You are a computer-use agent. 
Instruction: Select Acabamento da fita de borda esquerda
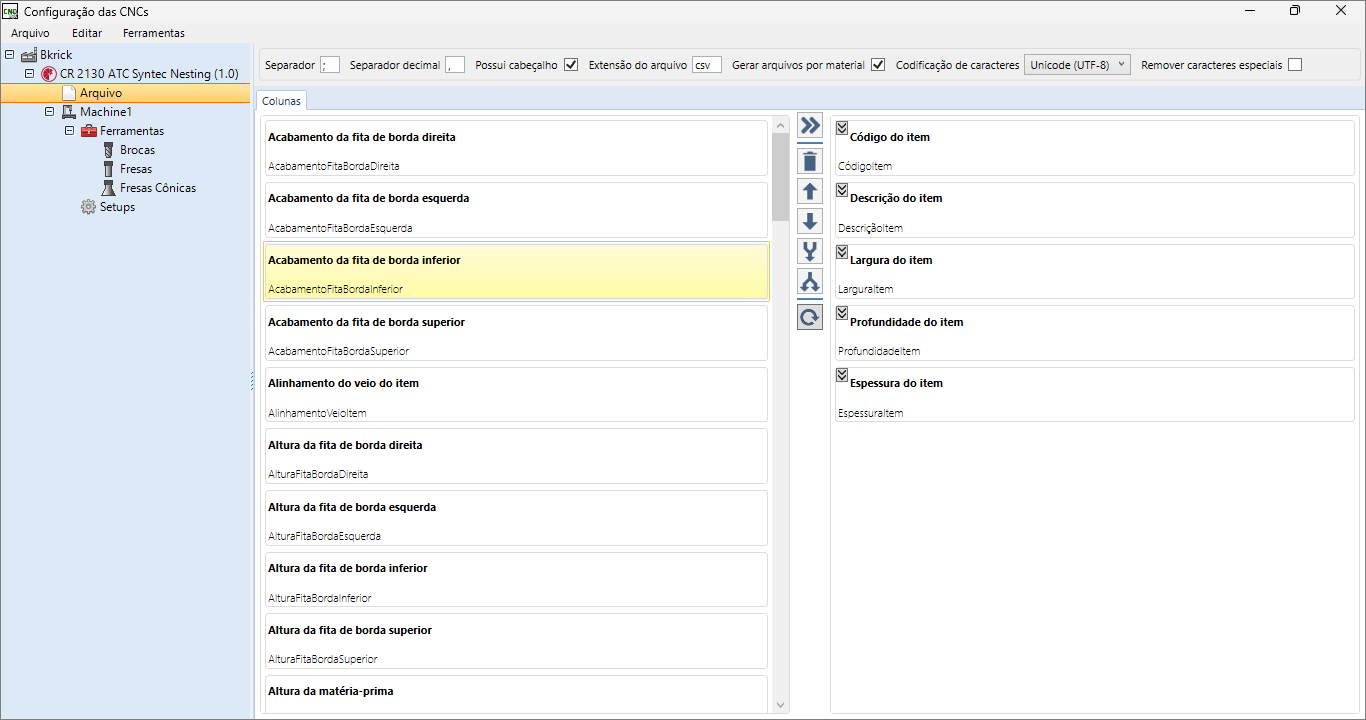click(516, 210)
